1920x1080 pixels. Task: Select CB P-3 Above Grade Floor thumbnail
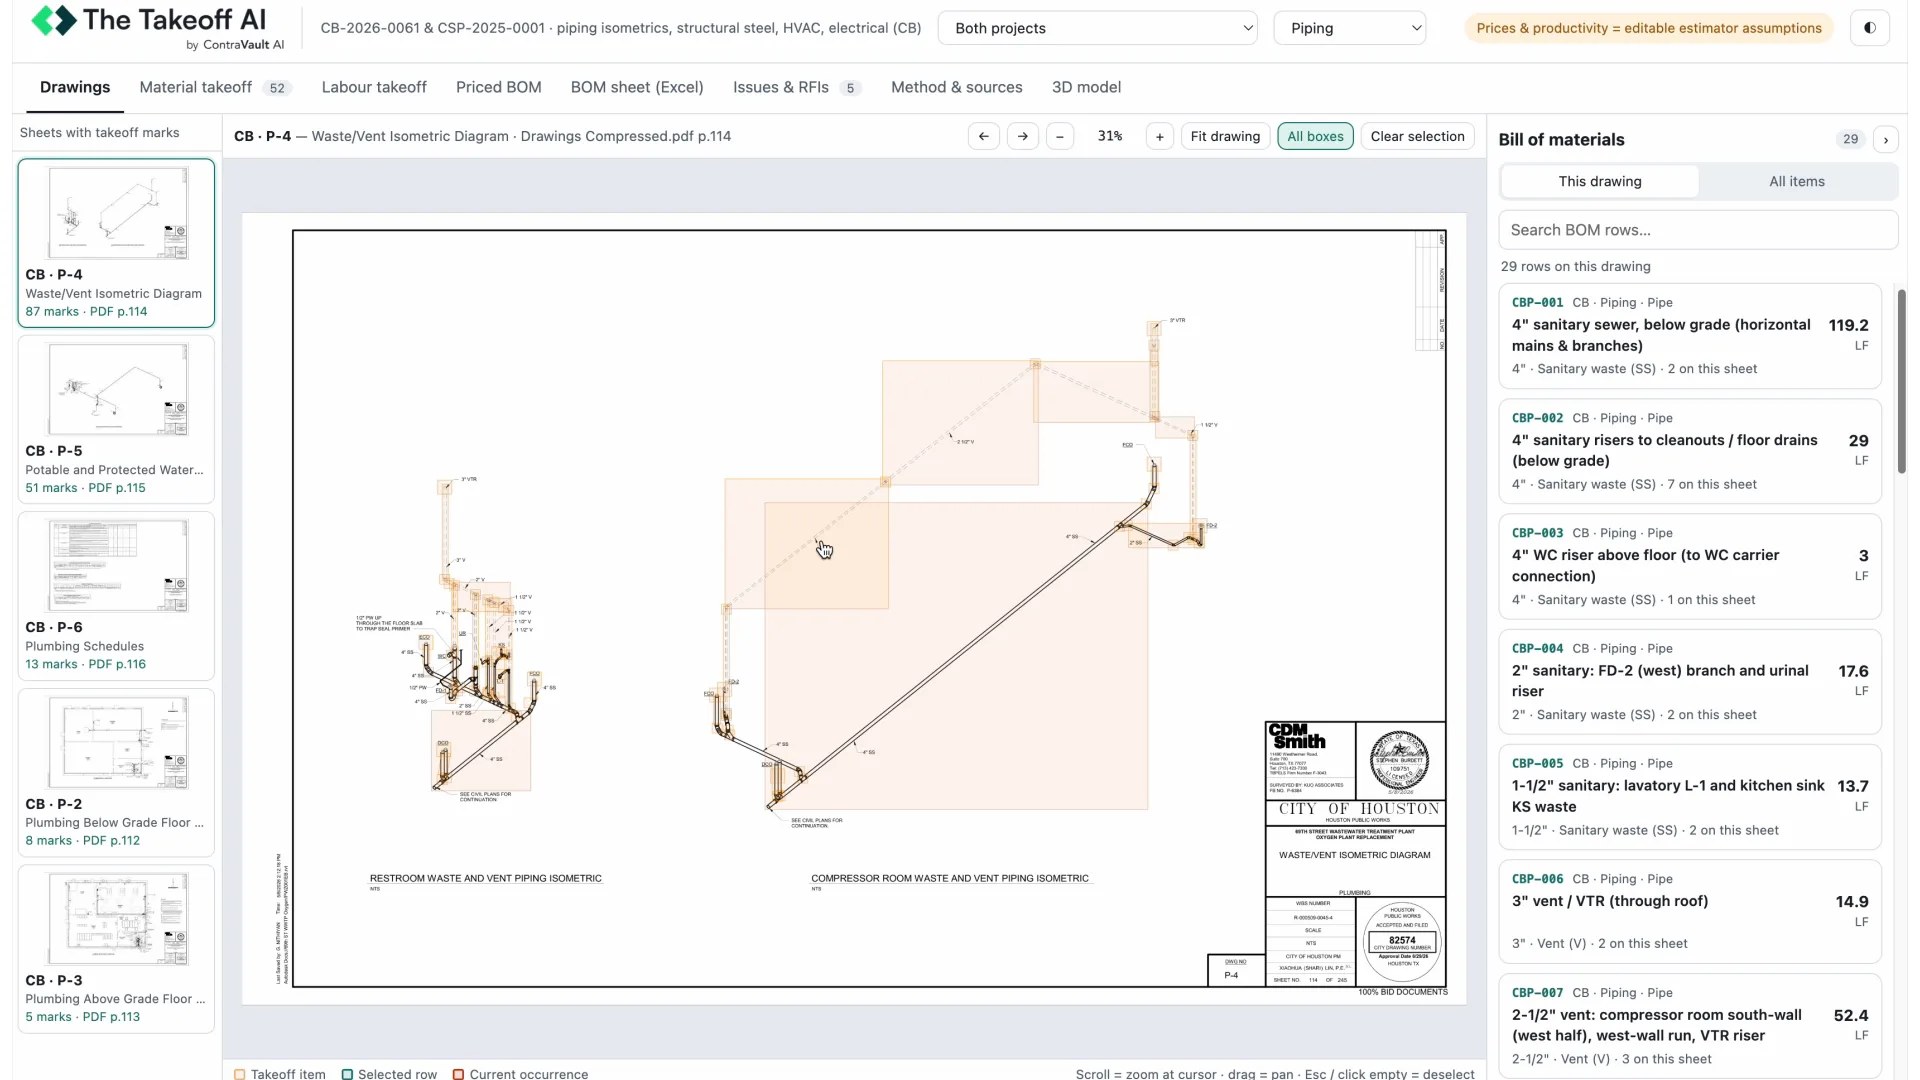pyautogui.click(x=116, y=949)
